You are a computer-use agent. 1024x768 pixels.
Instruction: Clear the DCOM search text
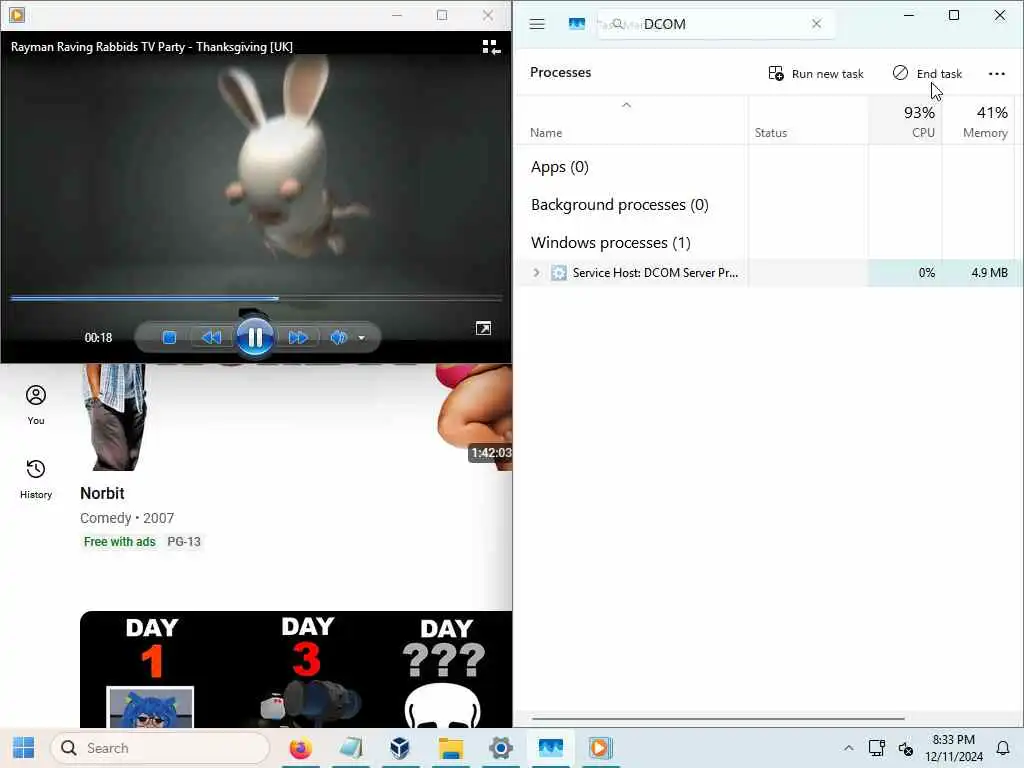[x=816, y=24]
